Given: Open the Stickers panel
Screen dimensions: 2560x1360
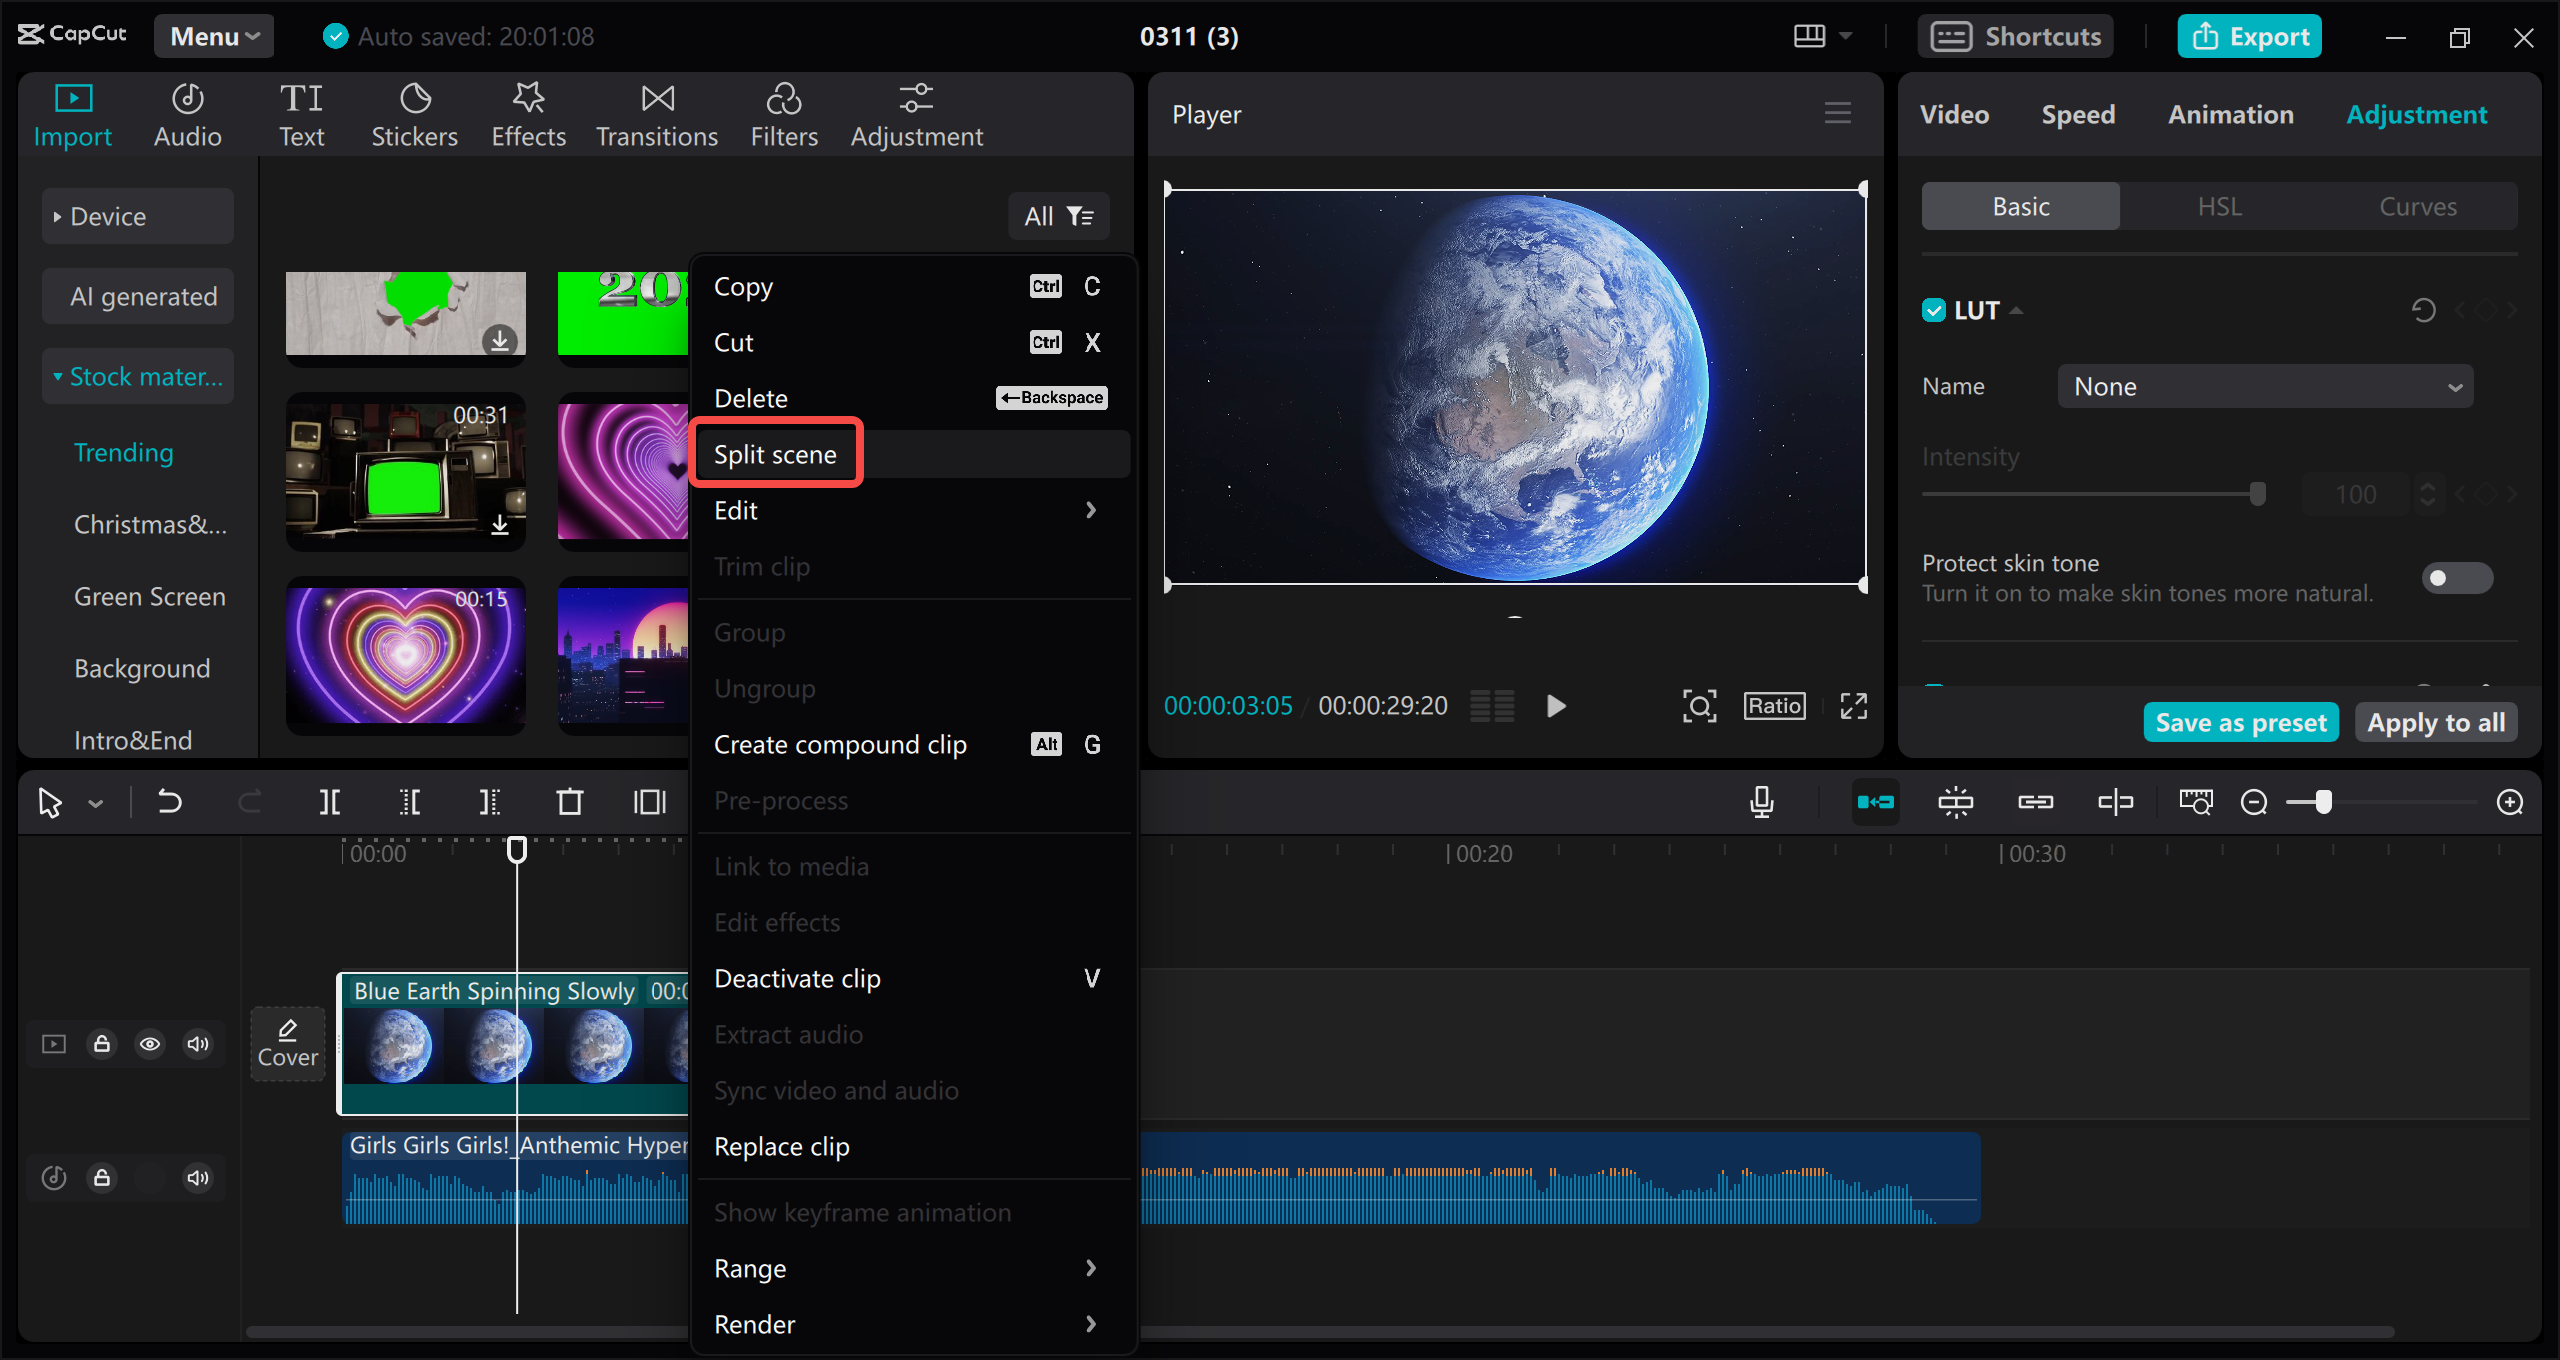Looking at the screenshot, I should (x=414, y=115).
